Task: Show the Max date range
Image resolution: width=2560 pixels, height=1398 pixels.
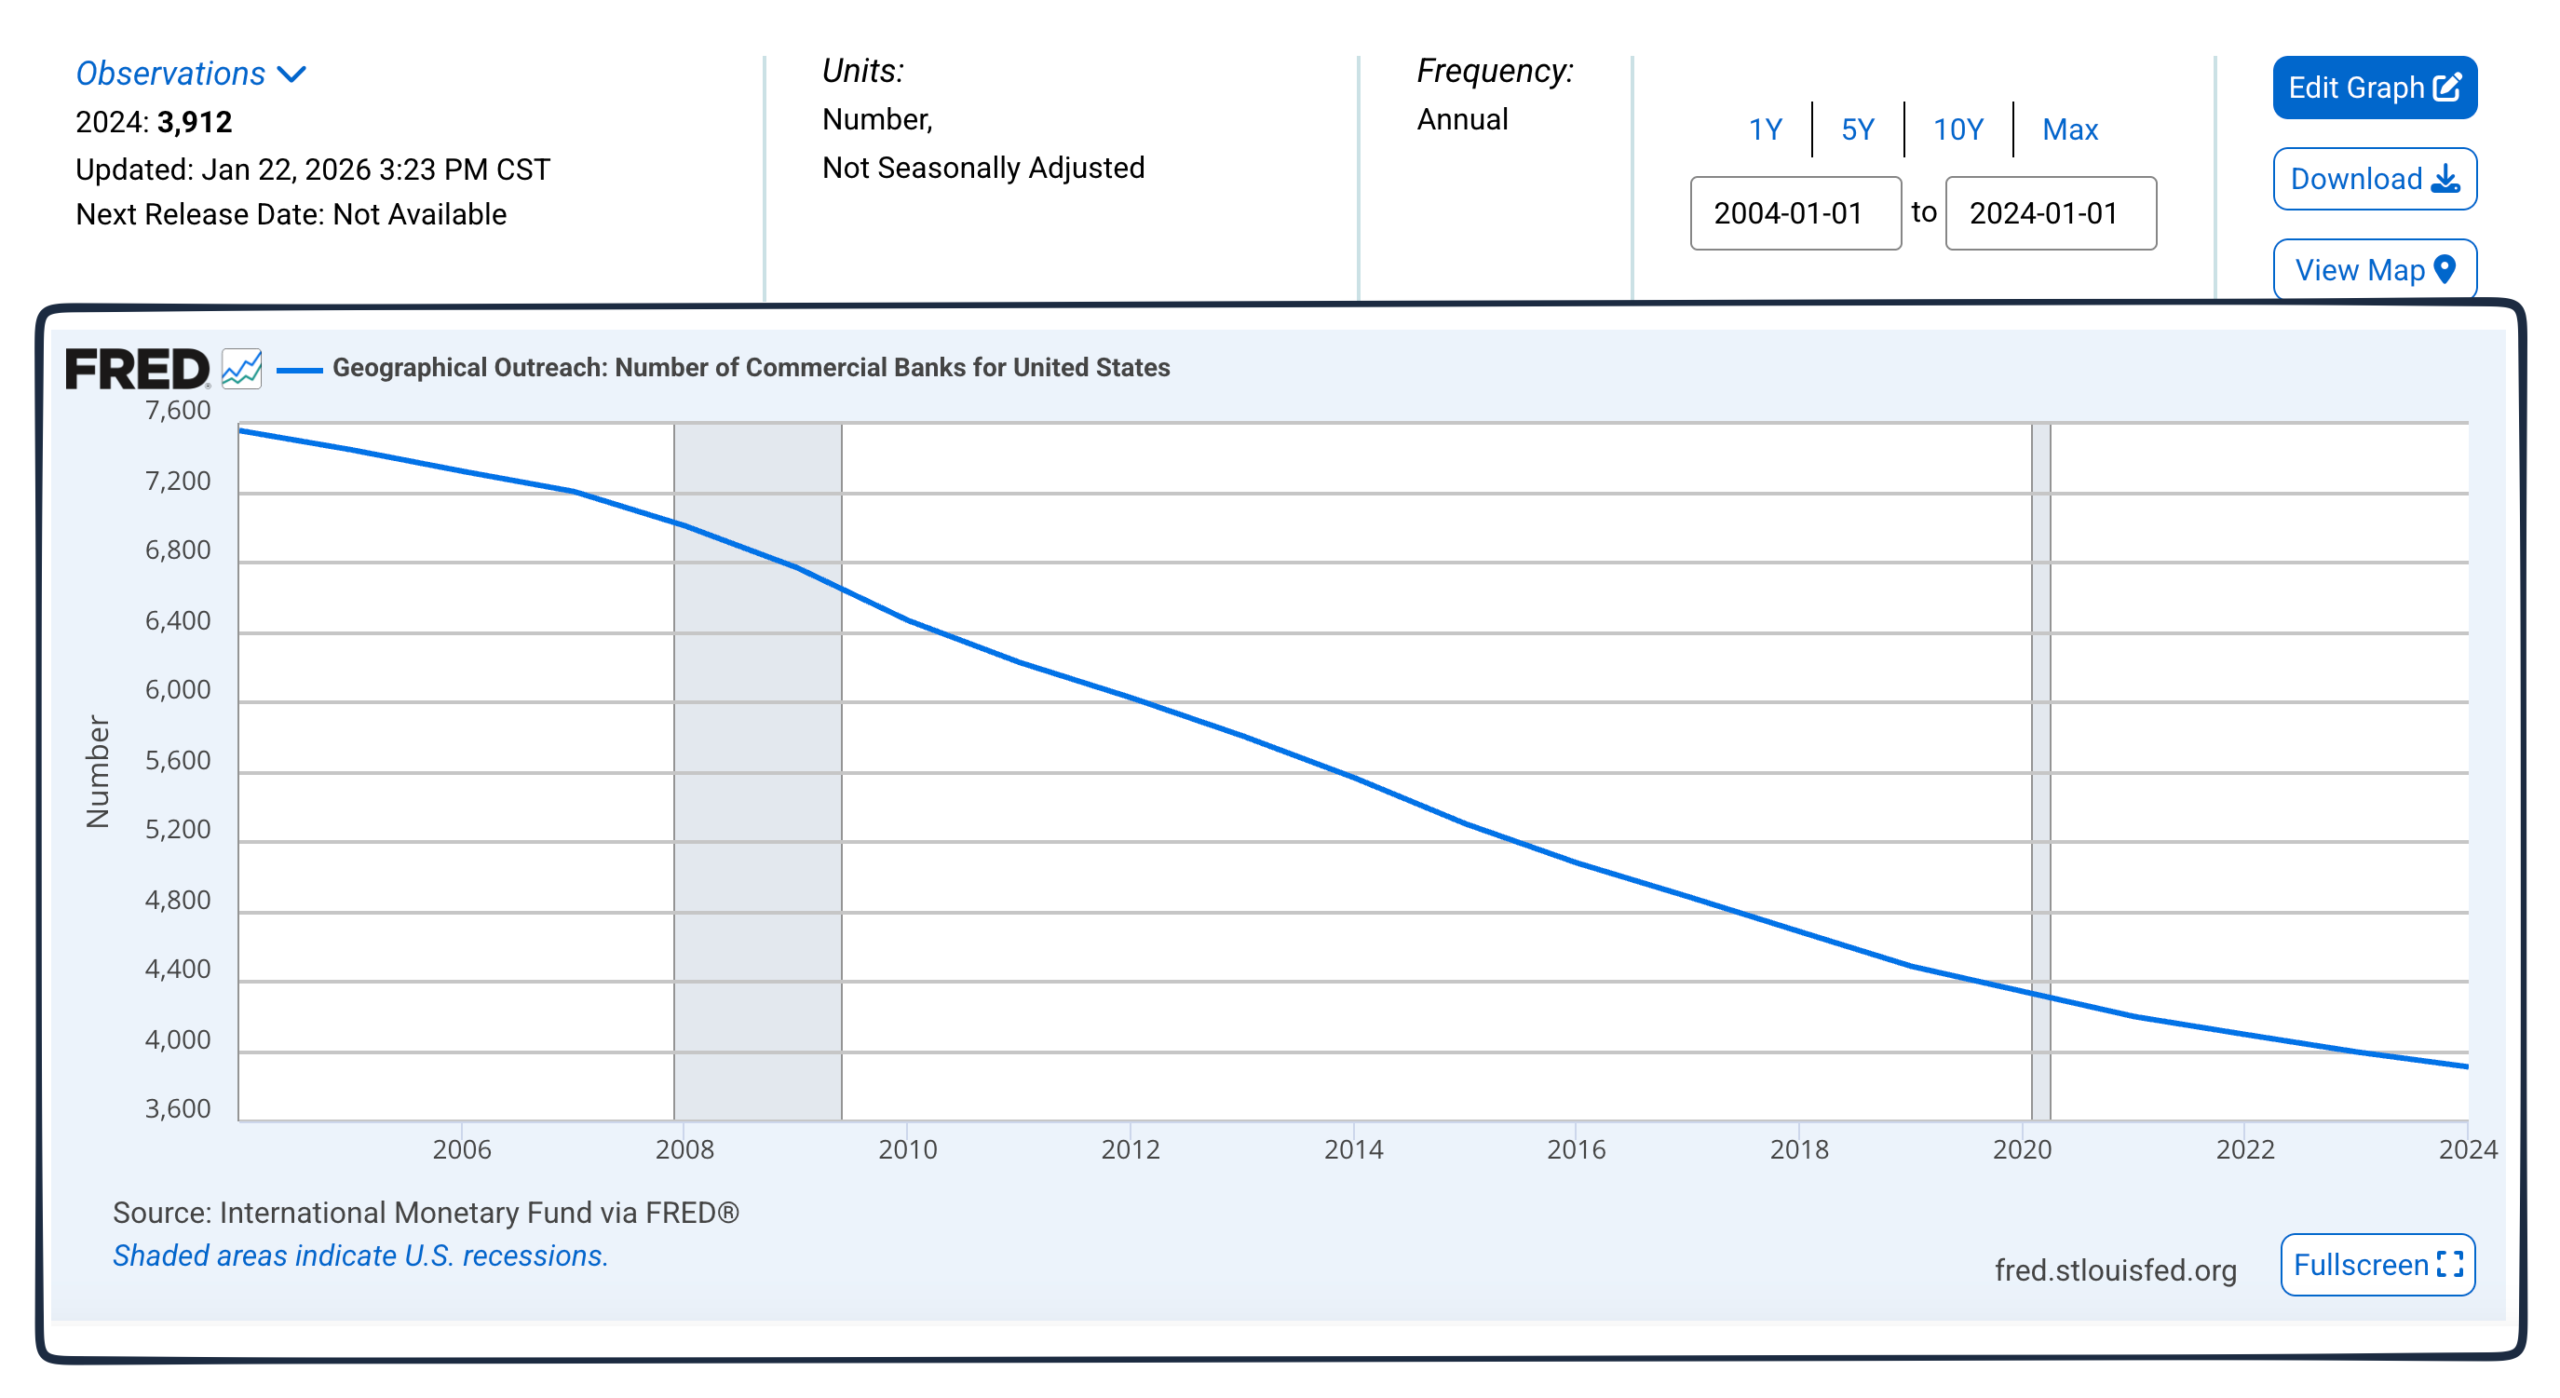Action: pos(2070,129)
